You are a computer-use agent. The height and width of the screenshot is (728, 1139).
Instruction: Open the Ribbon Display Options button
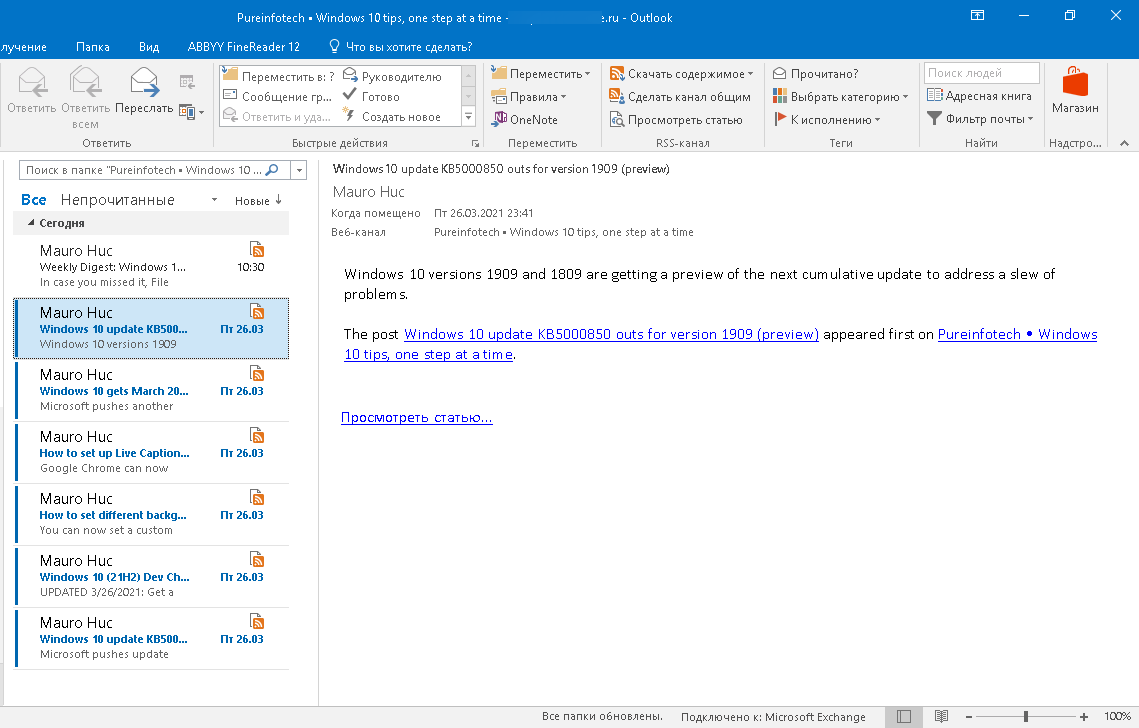point(978,15)
